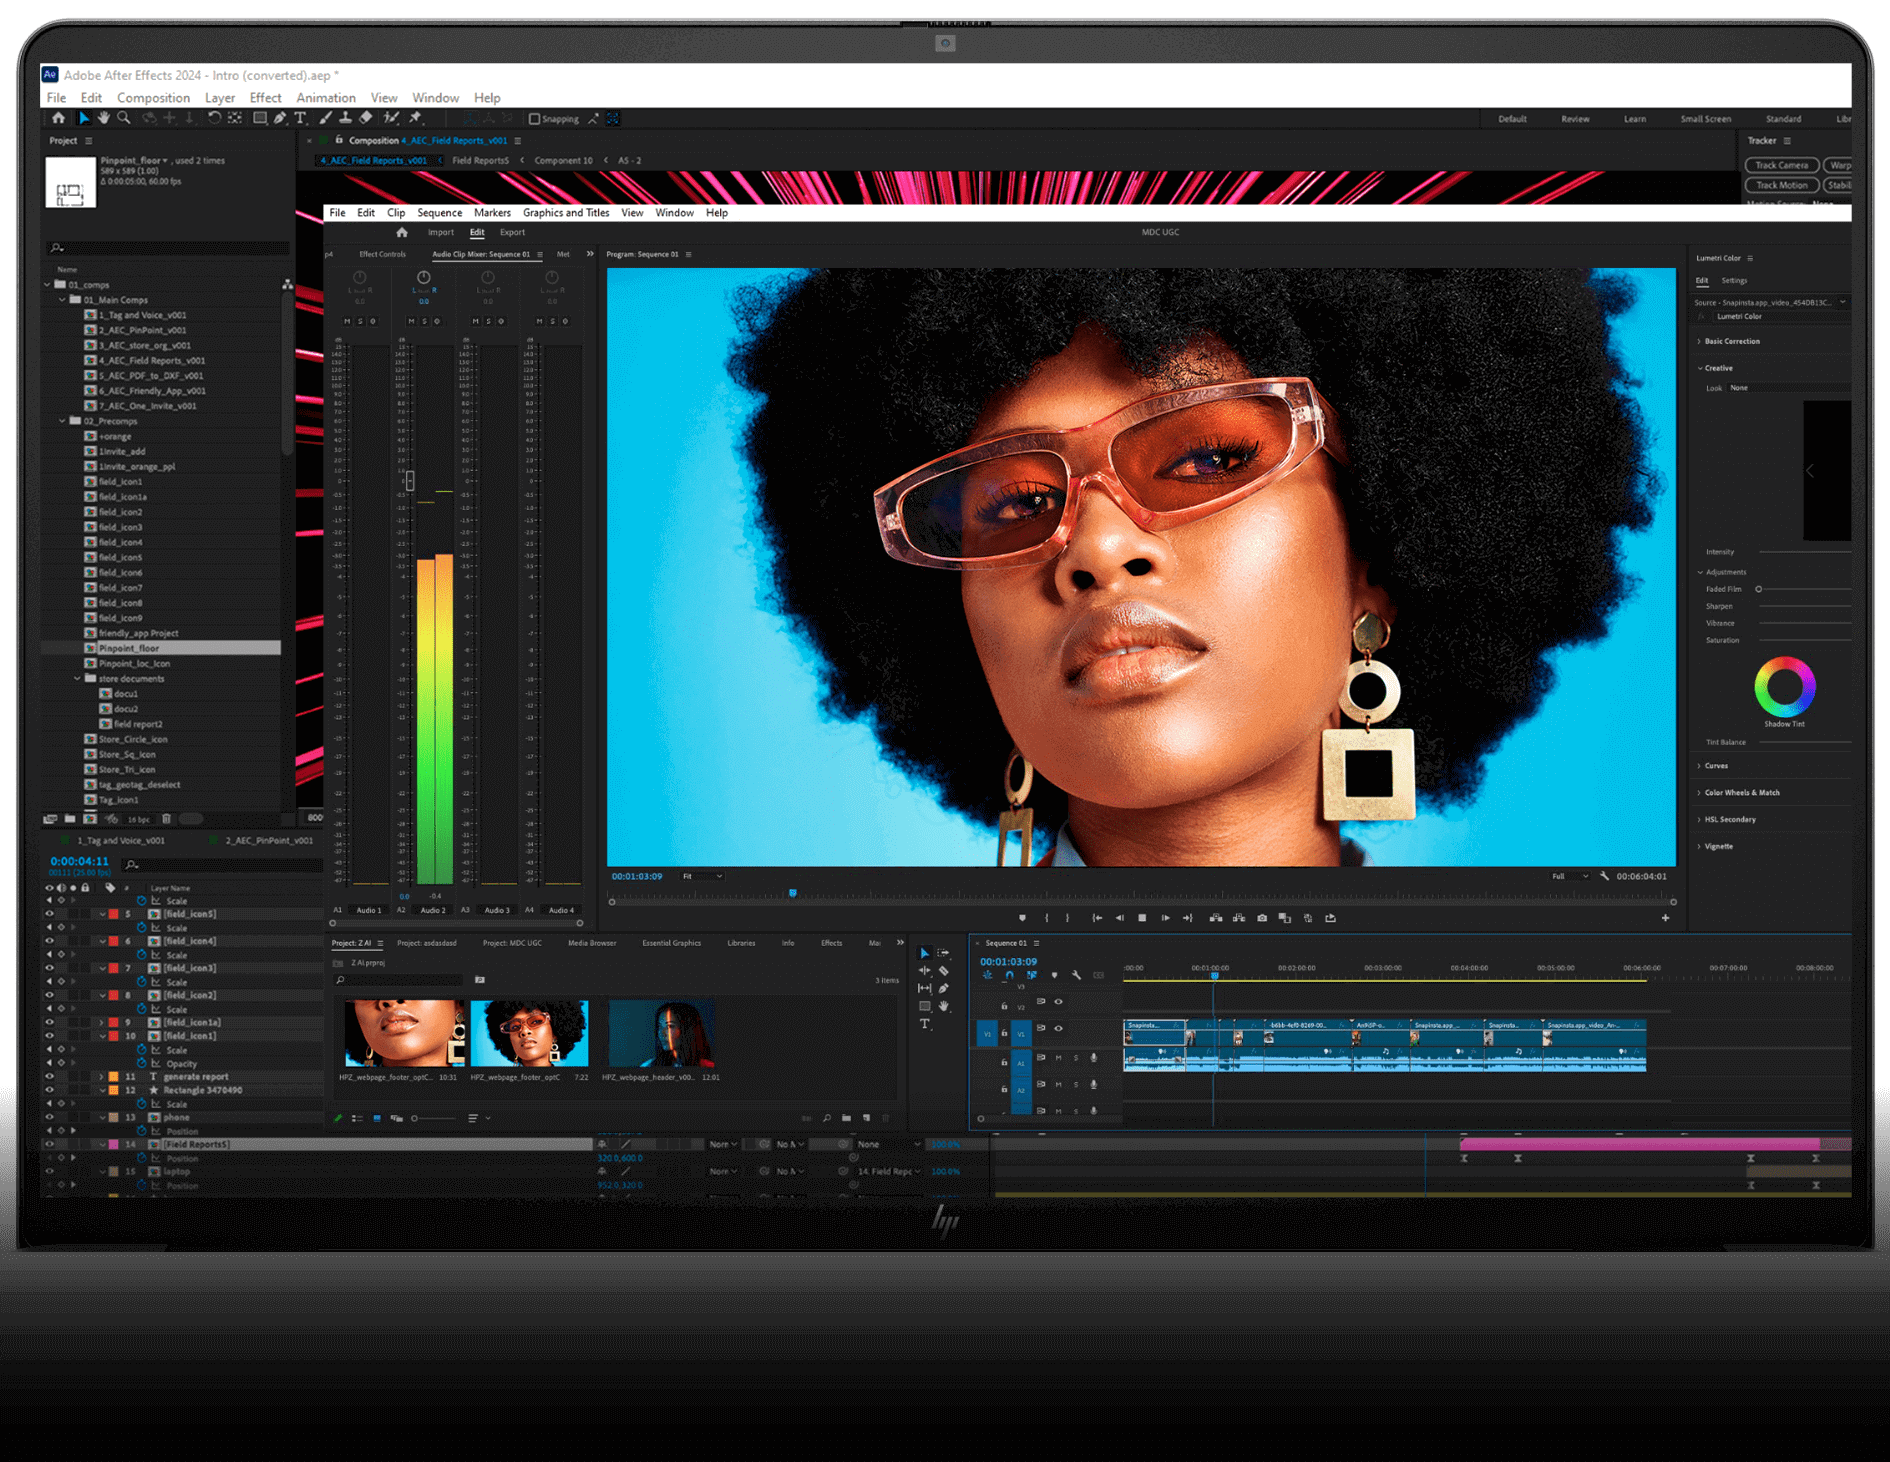
Task: Click the After Effects Home icon
Action: tap(58, 118)
